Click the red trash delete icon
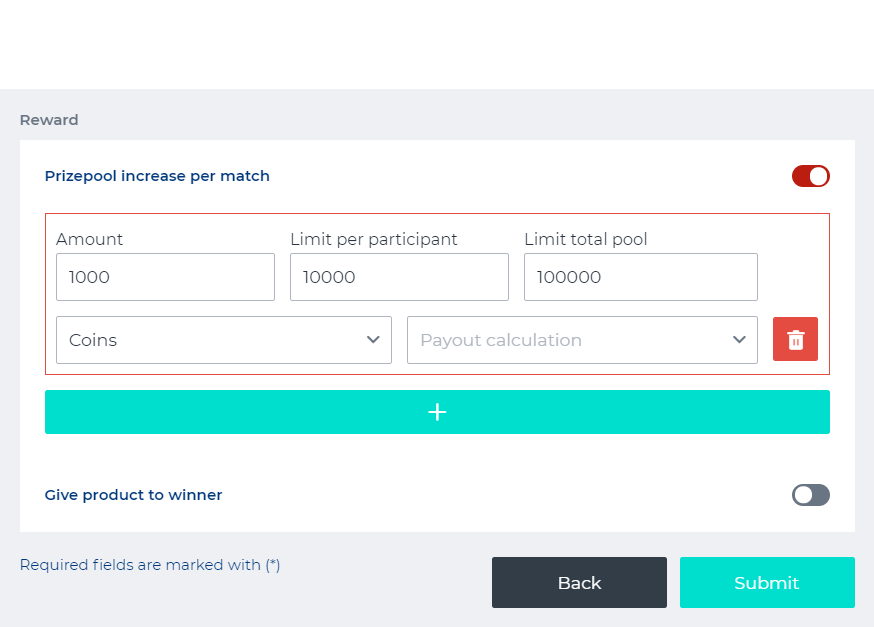The image size is (874, 627). pyautogui.click(x=795, y=339)
